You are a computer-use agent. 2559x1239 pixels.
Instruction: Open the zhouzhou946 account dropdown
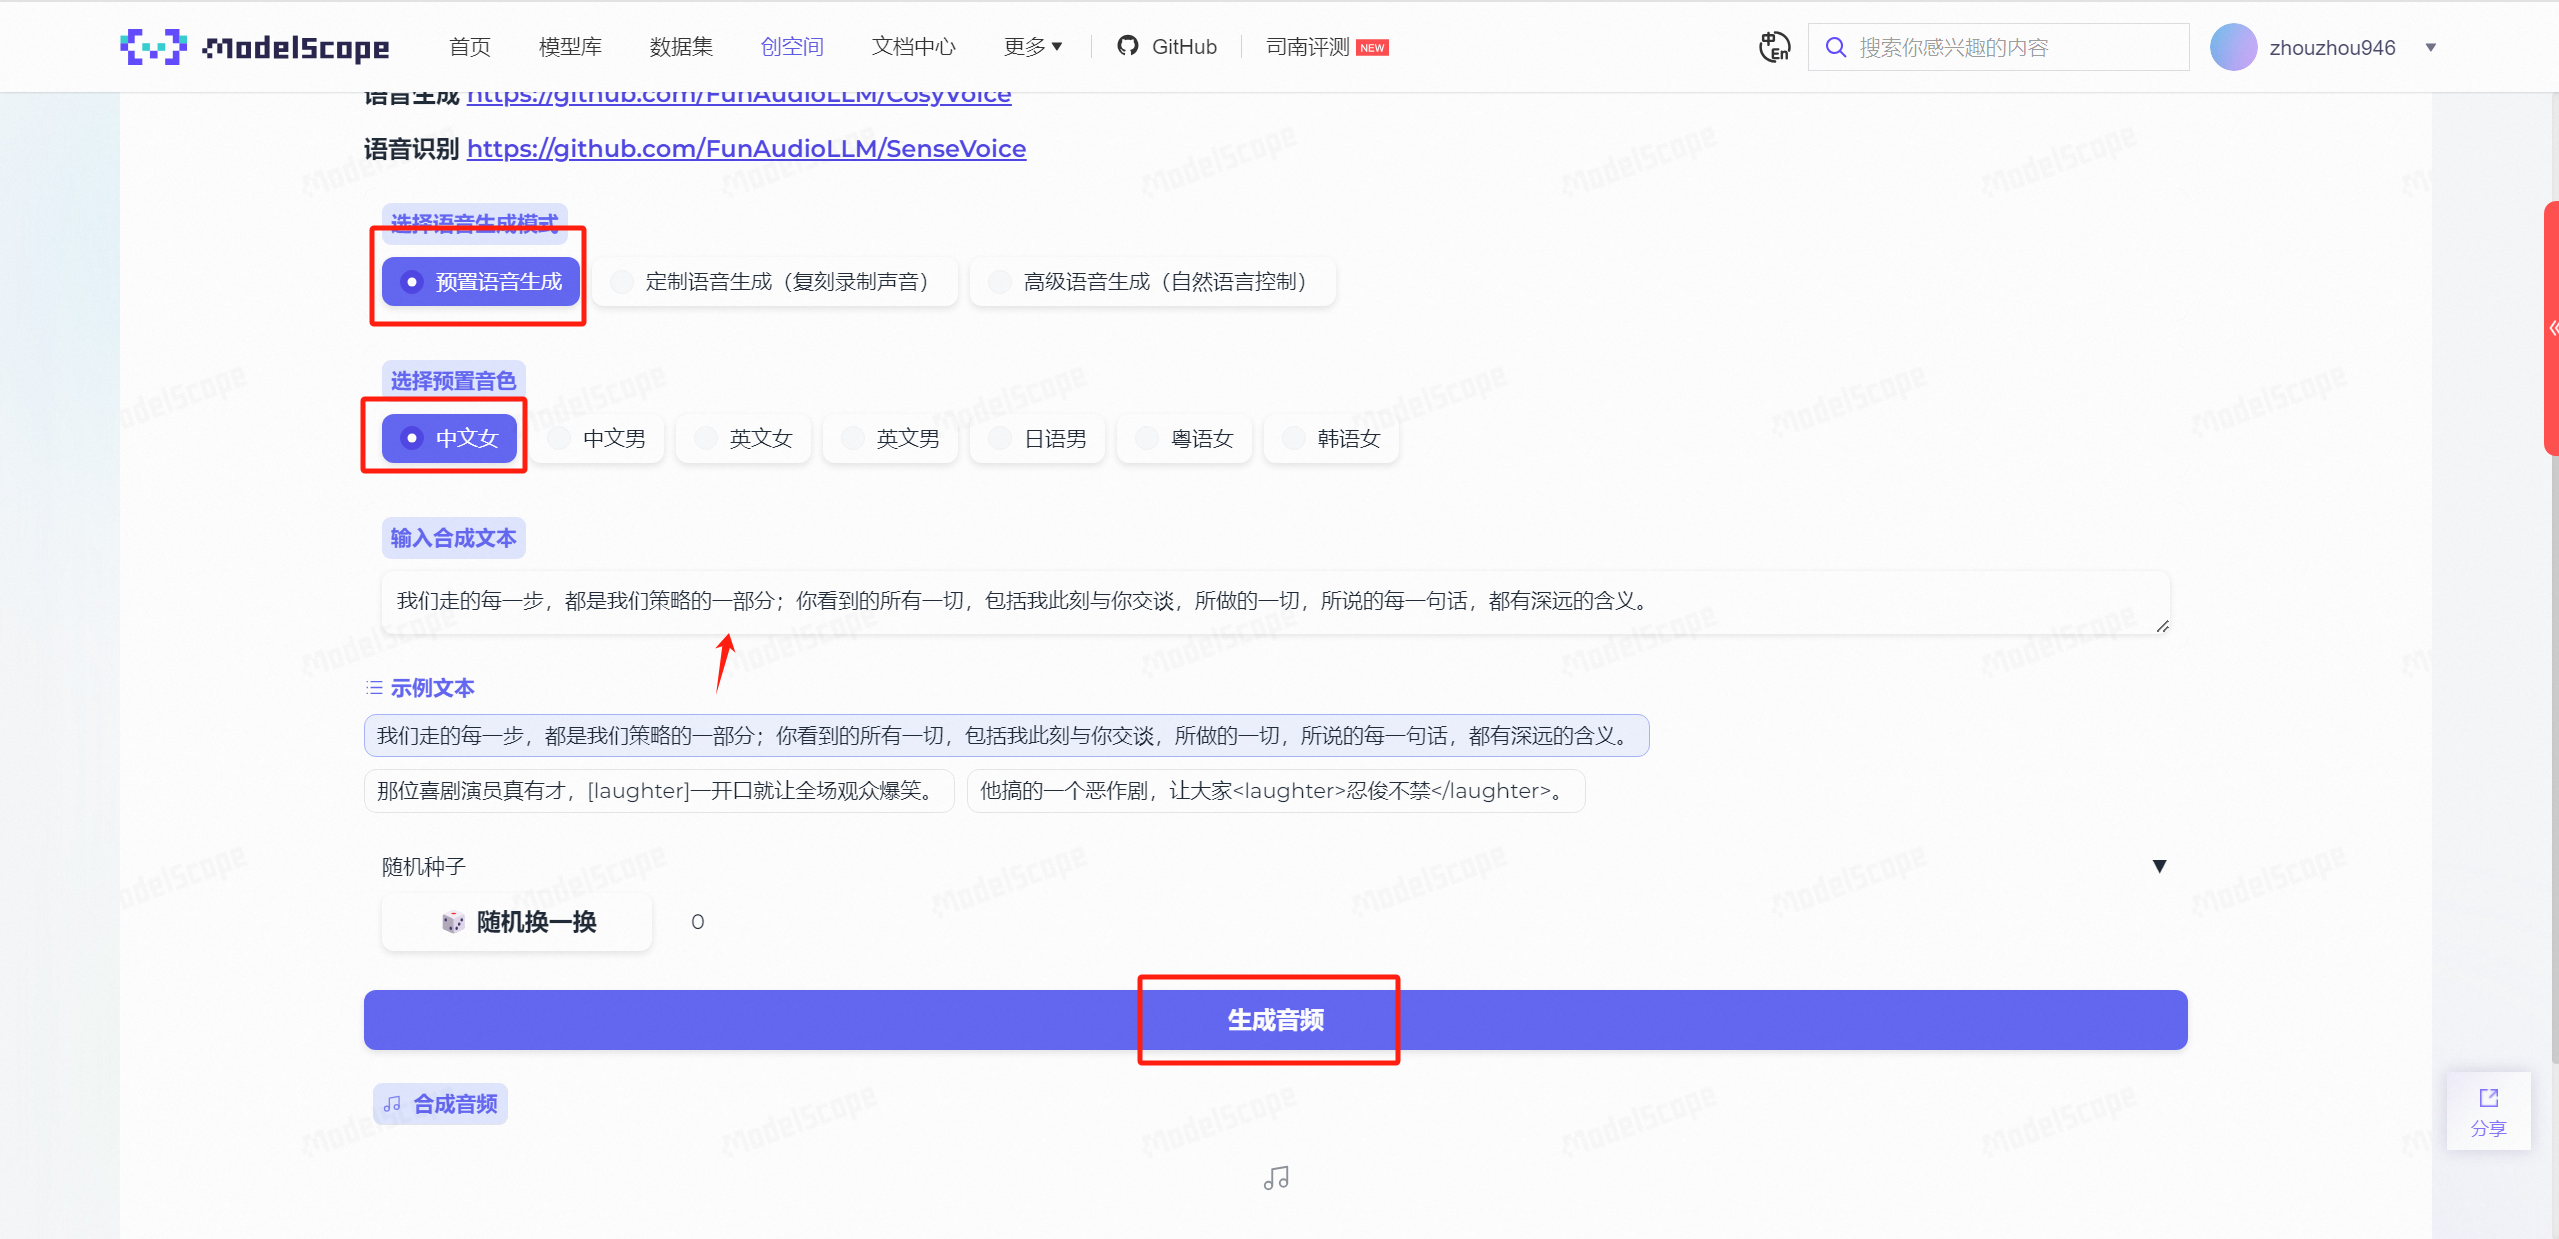2430,46
